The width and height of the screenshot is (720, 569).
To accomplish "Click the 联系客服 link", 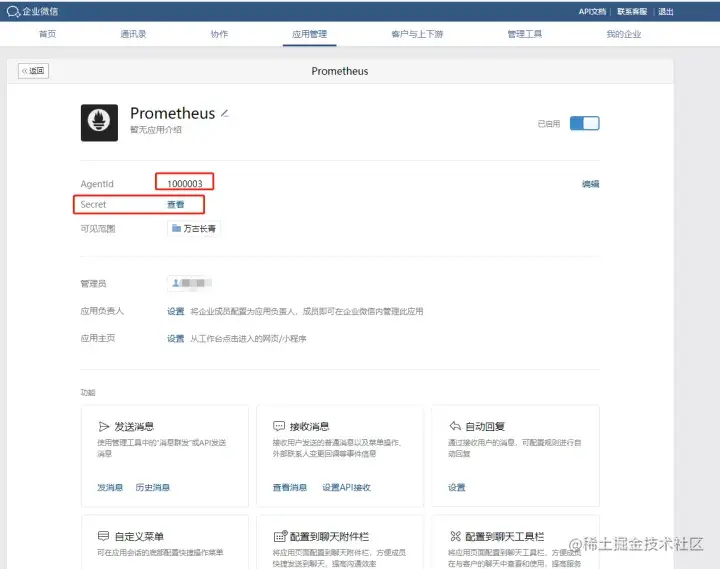I will tap(632, 11).
